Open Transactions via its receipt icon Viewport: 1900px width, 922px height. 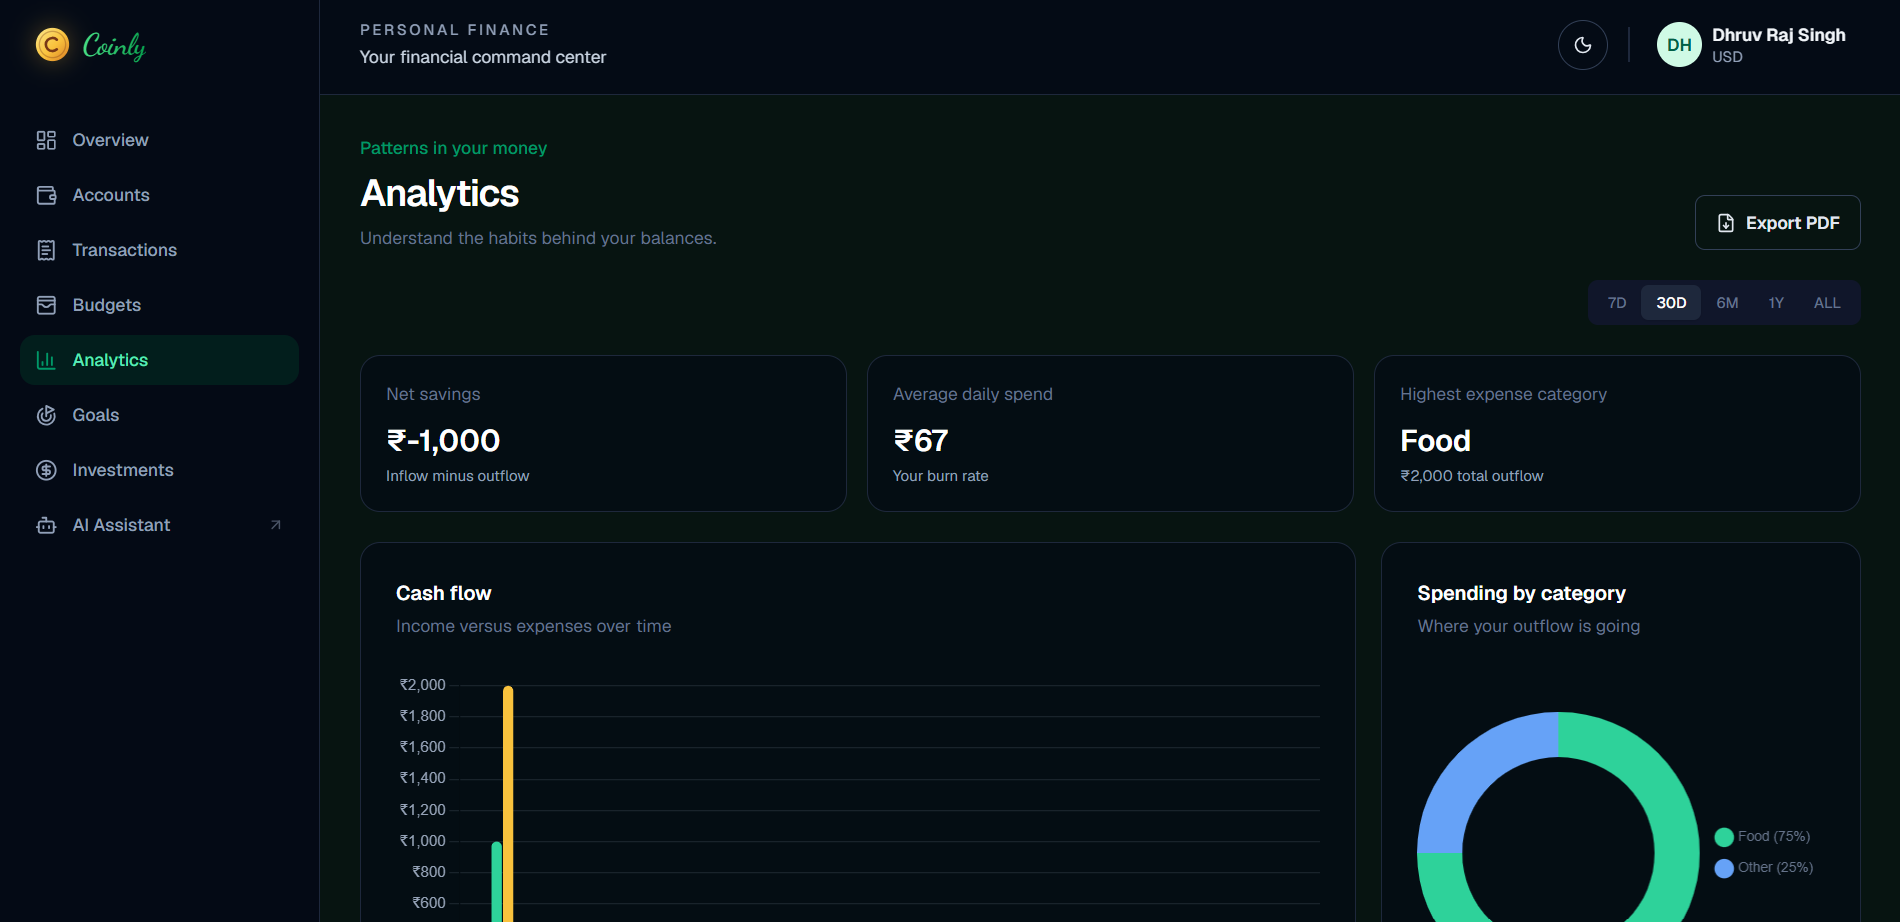[x=46, y=250]
